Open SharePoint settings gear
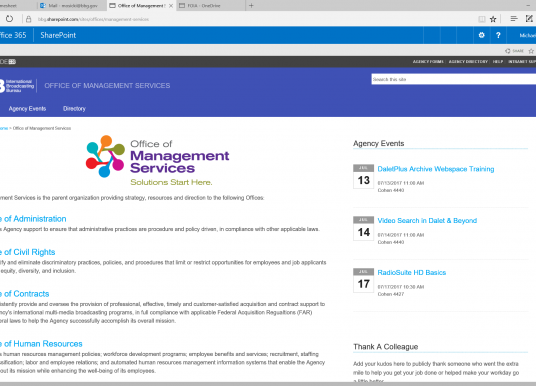 [x=482, y=35]
